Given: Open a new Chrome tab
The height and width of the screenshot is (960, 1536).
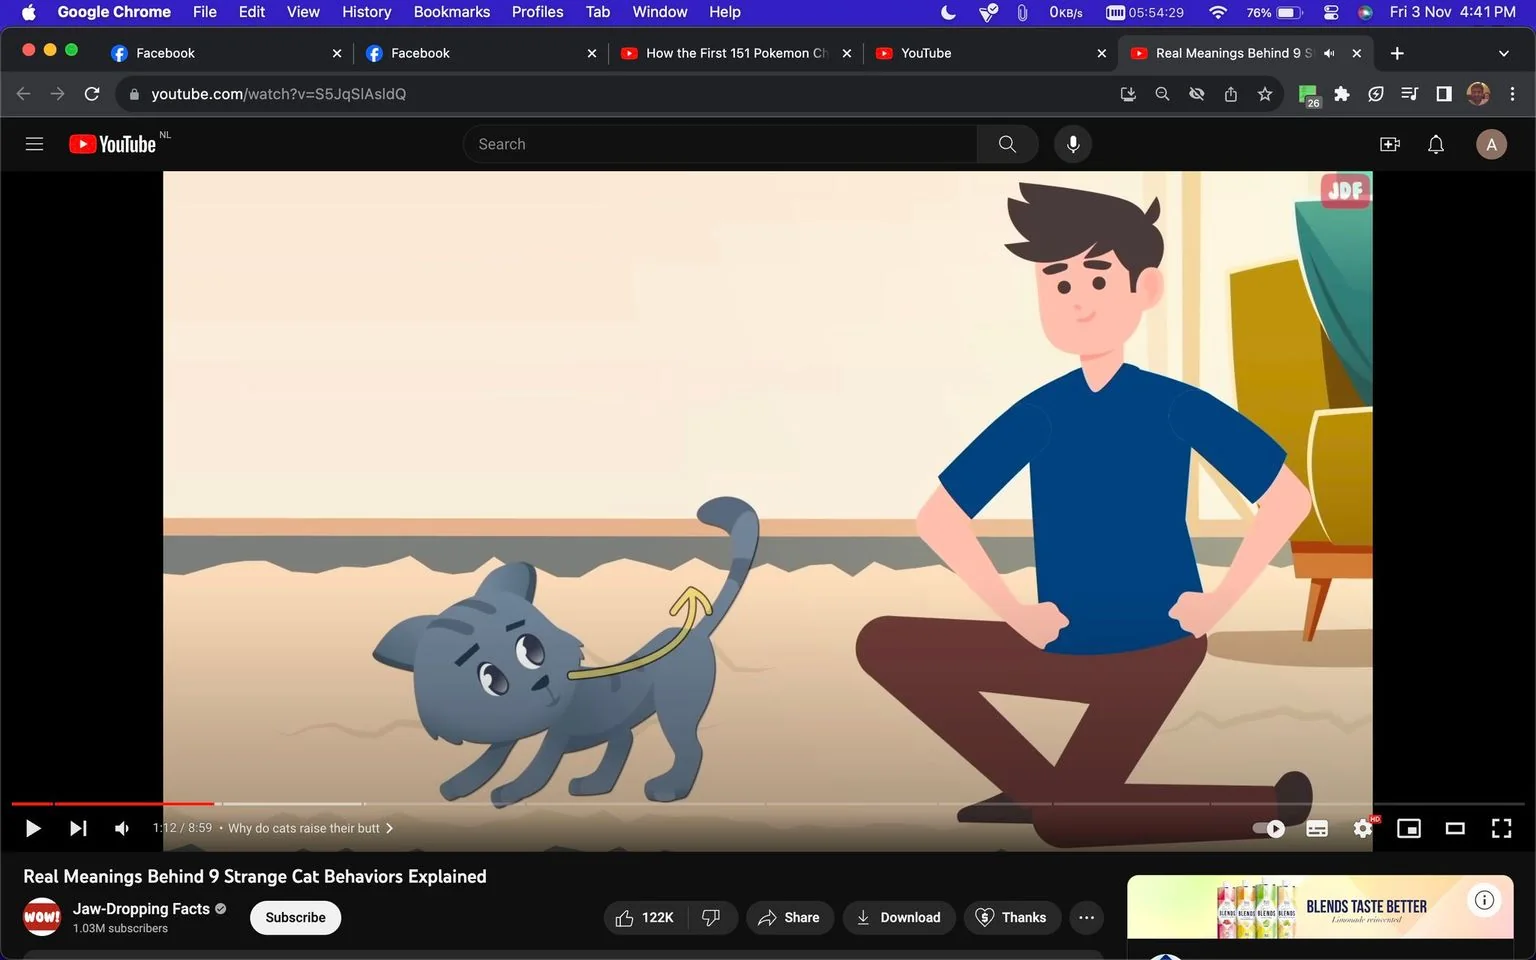Looking at the screenshot, I should click(1397, 53).
